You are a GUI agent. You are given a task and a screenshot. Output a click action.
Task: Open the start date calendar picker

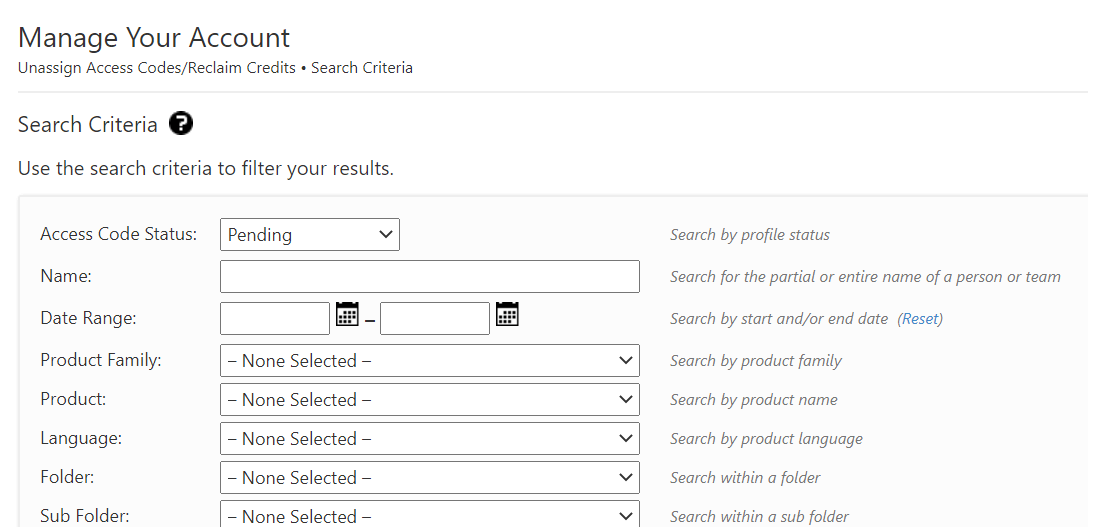pos(347,314)
